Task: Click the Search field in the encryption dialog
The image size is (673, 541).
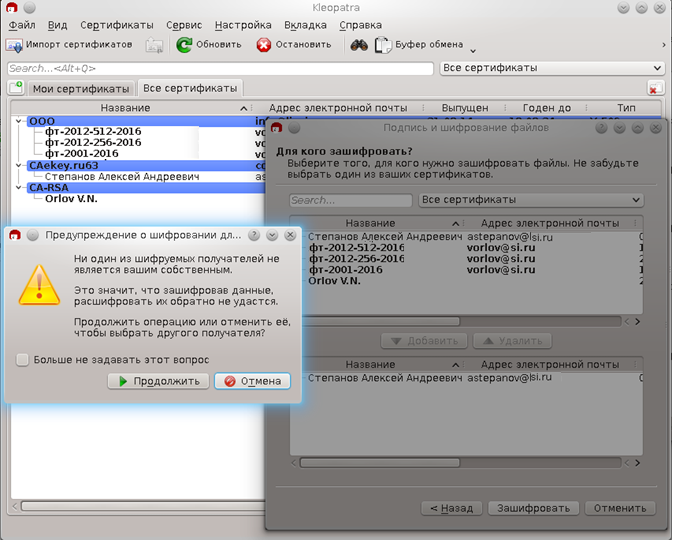Action: tap(351, 200)
